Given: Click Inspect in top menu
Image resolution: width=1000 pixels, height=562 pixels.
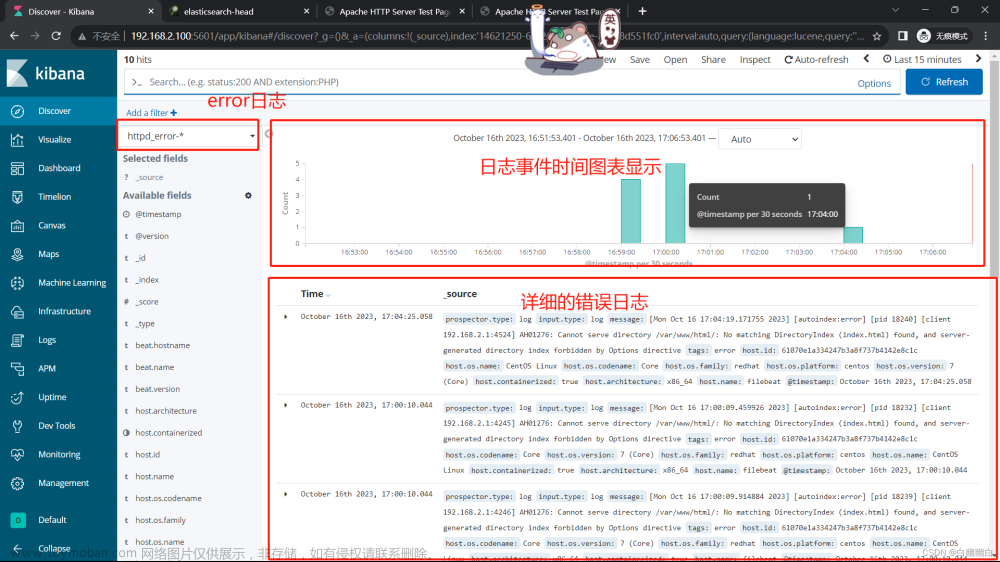Looking at the screenshot, I should tap(755, 59).
